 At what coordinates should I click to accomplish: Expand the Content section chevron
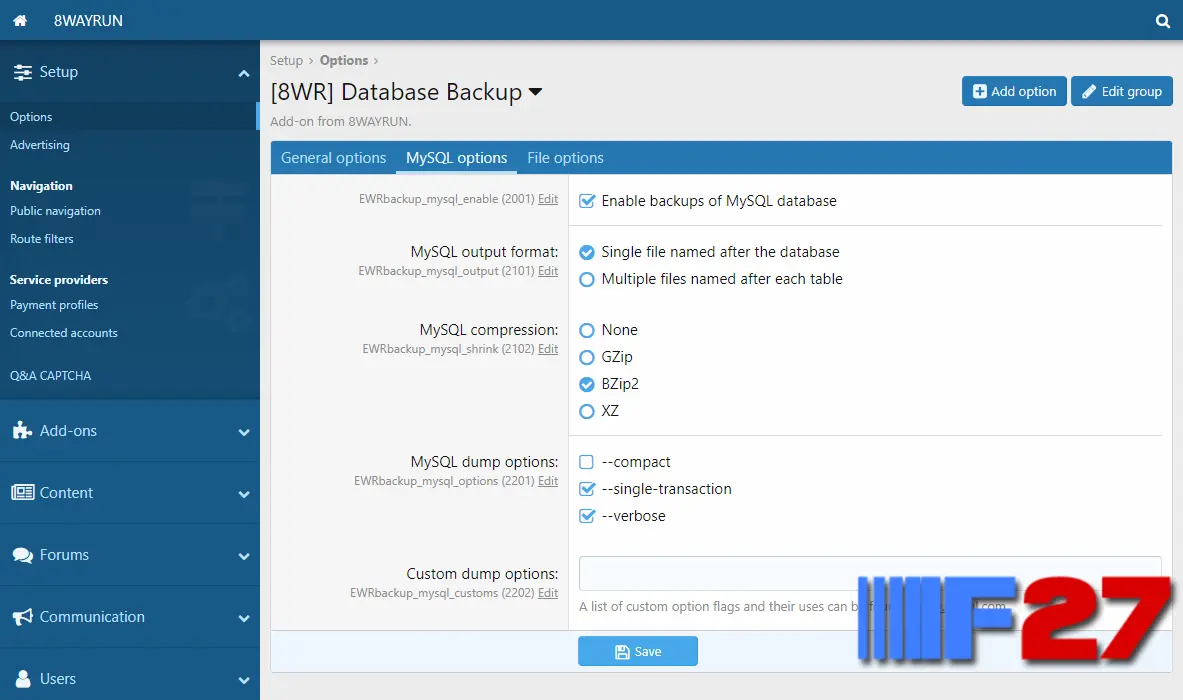pos(244,494)
